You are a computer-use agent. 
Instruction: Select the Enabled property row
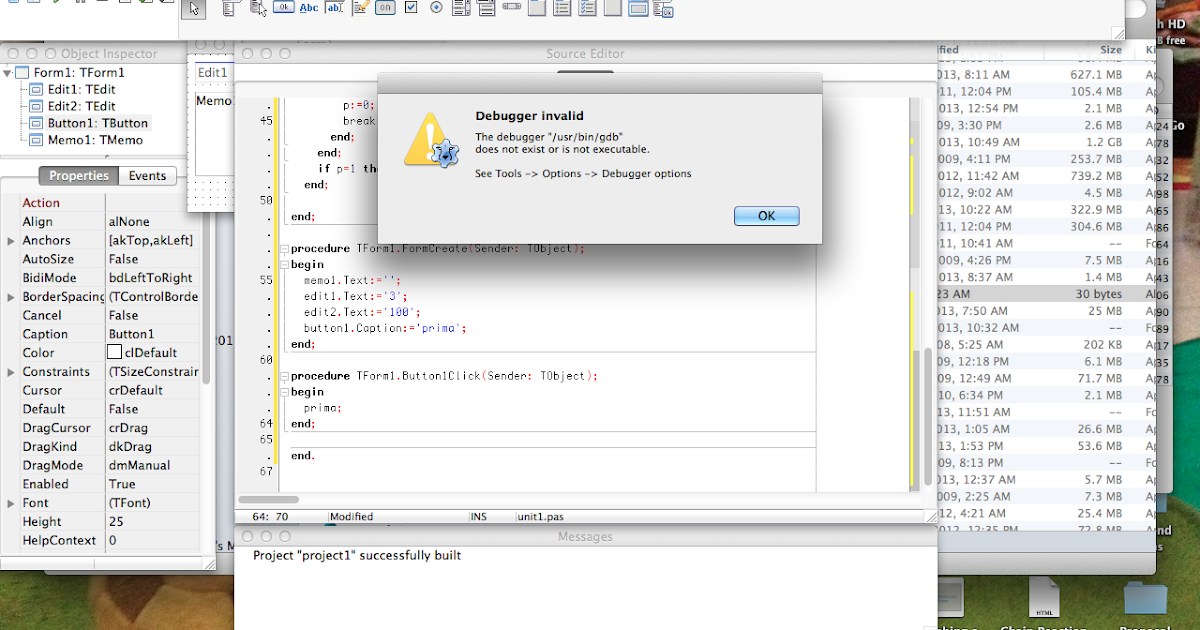(102, 484)
